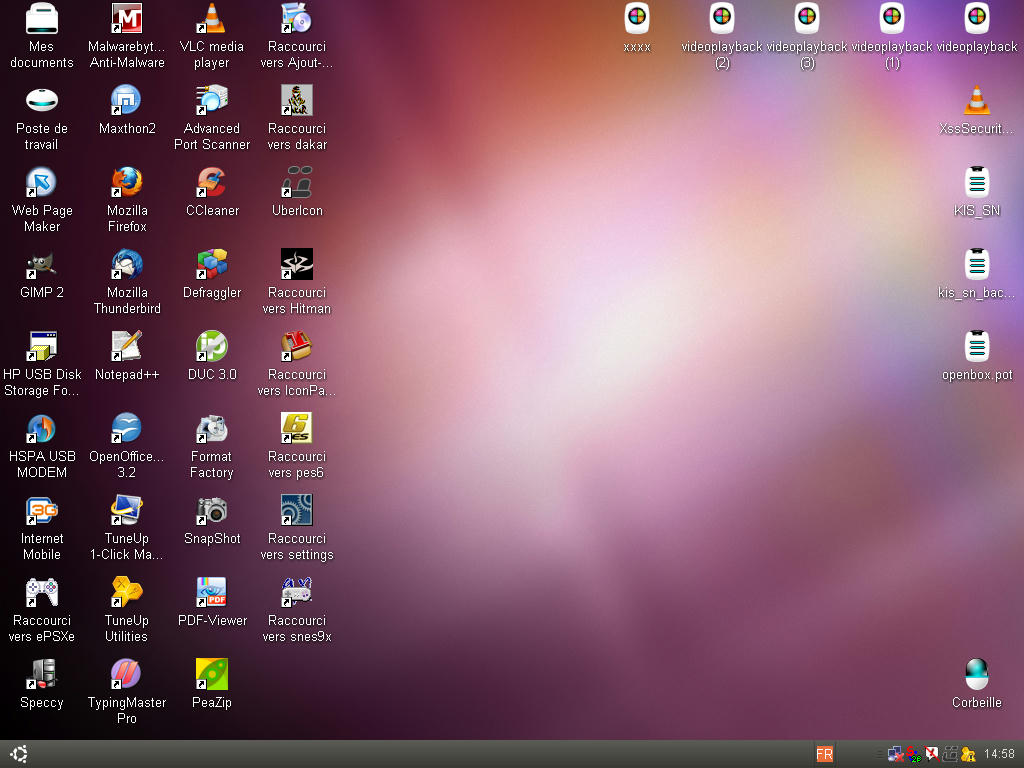This screenshot has width=1024, height=768.
Task: Select the GIMP 2 shortcut icon
Action: [x=42, y=264]
